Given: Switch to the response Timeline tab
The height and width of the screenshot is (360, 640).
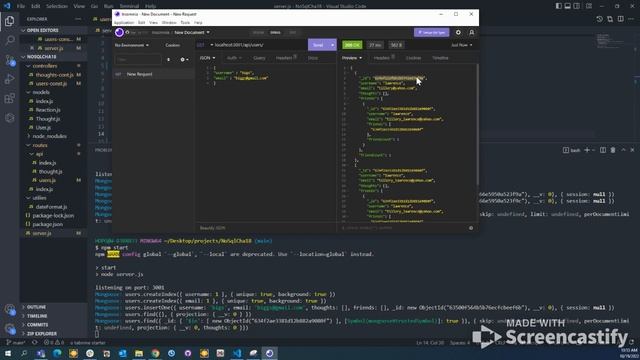Looking at the screenshot, I should (x=440, y=58).
